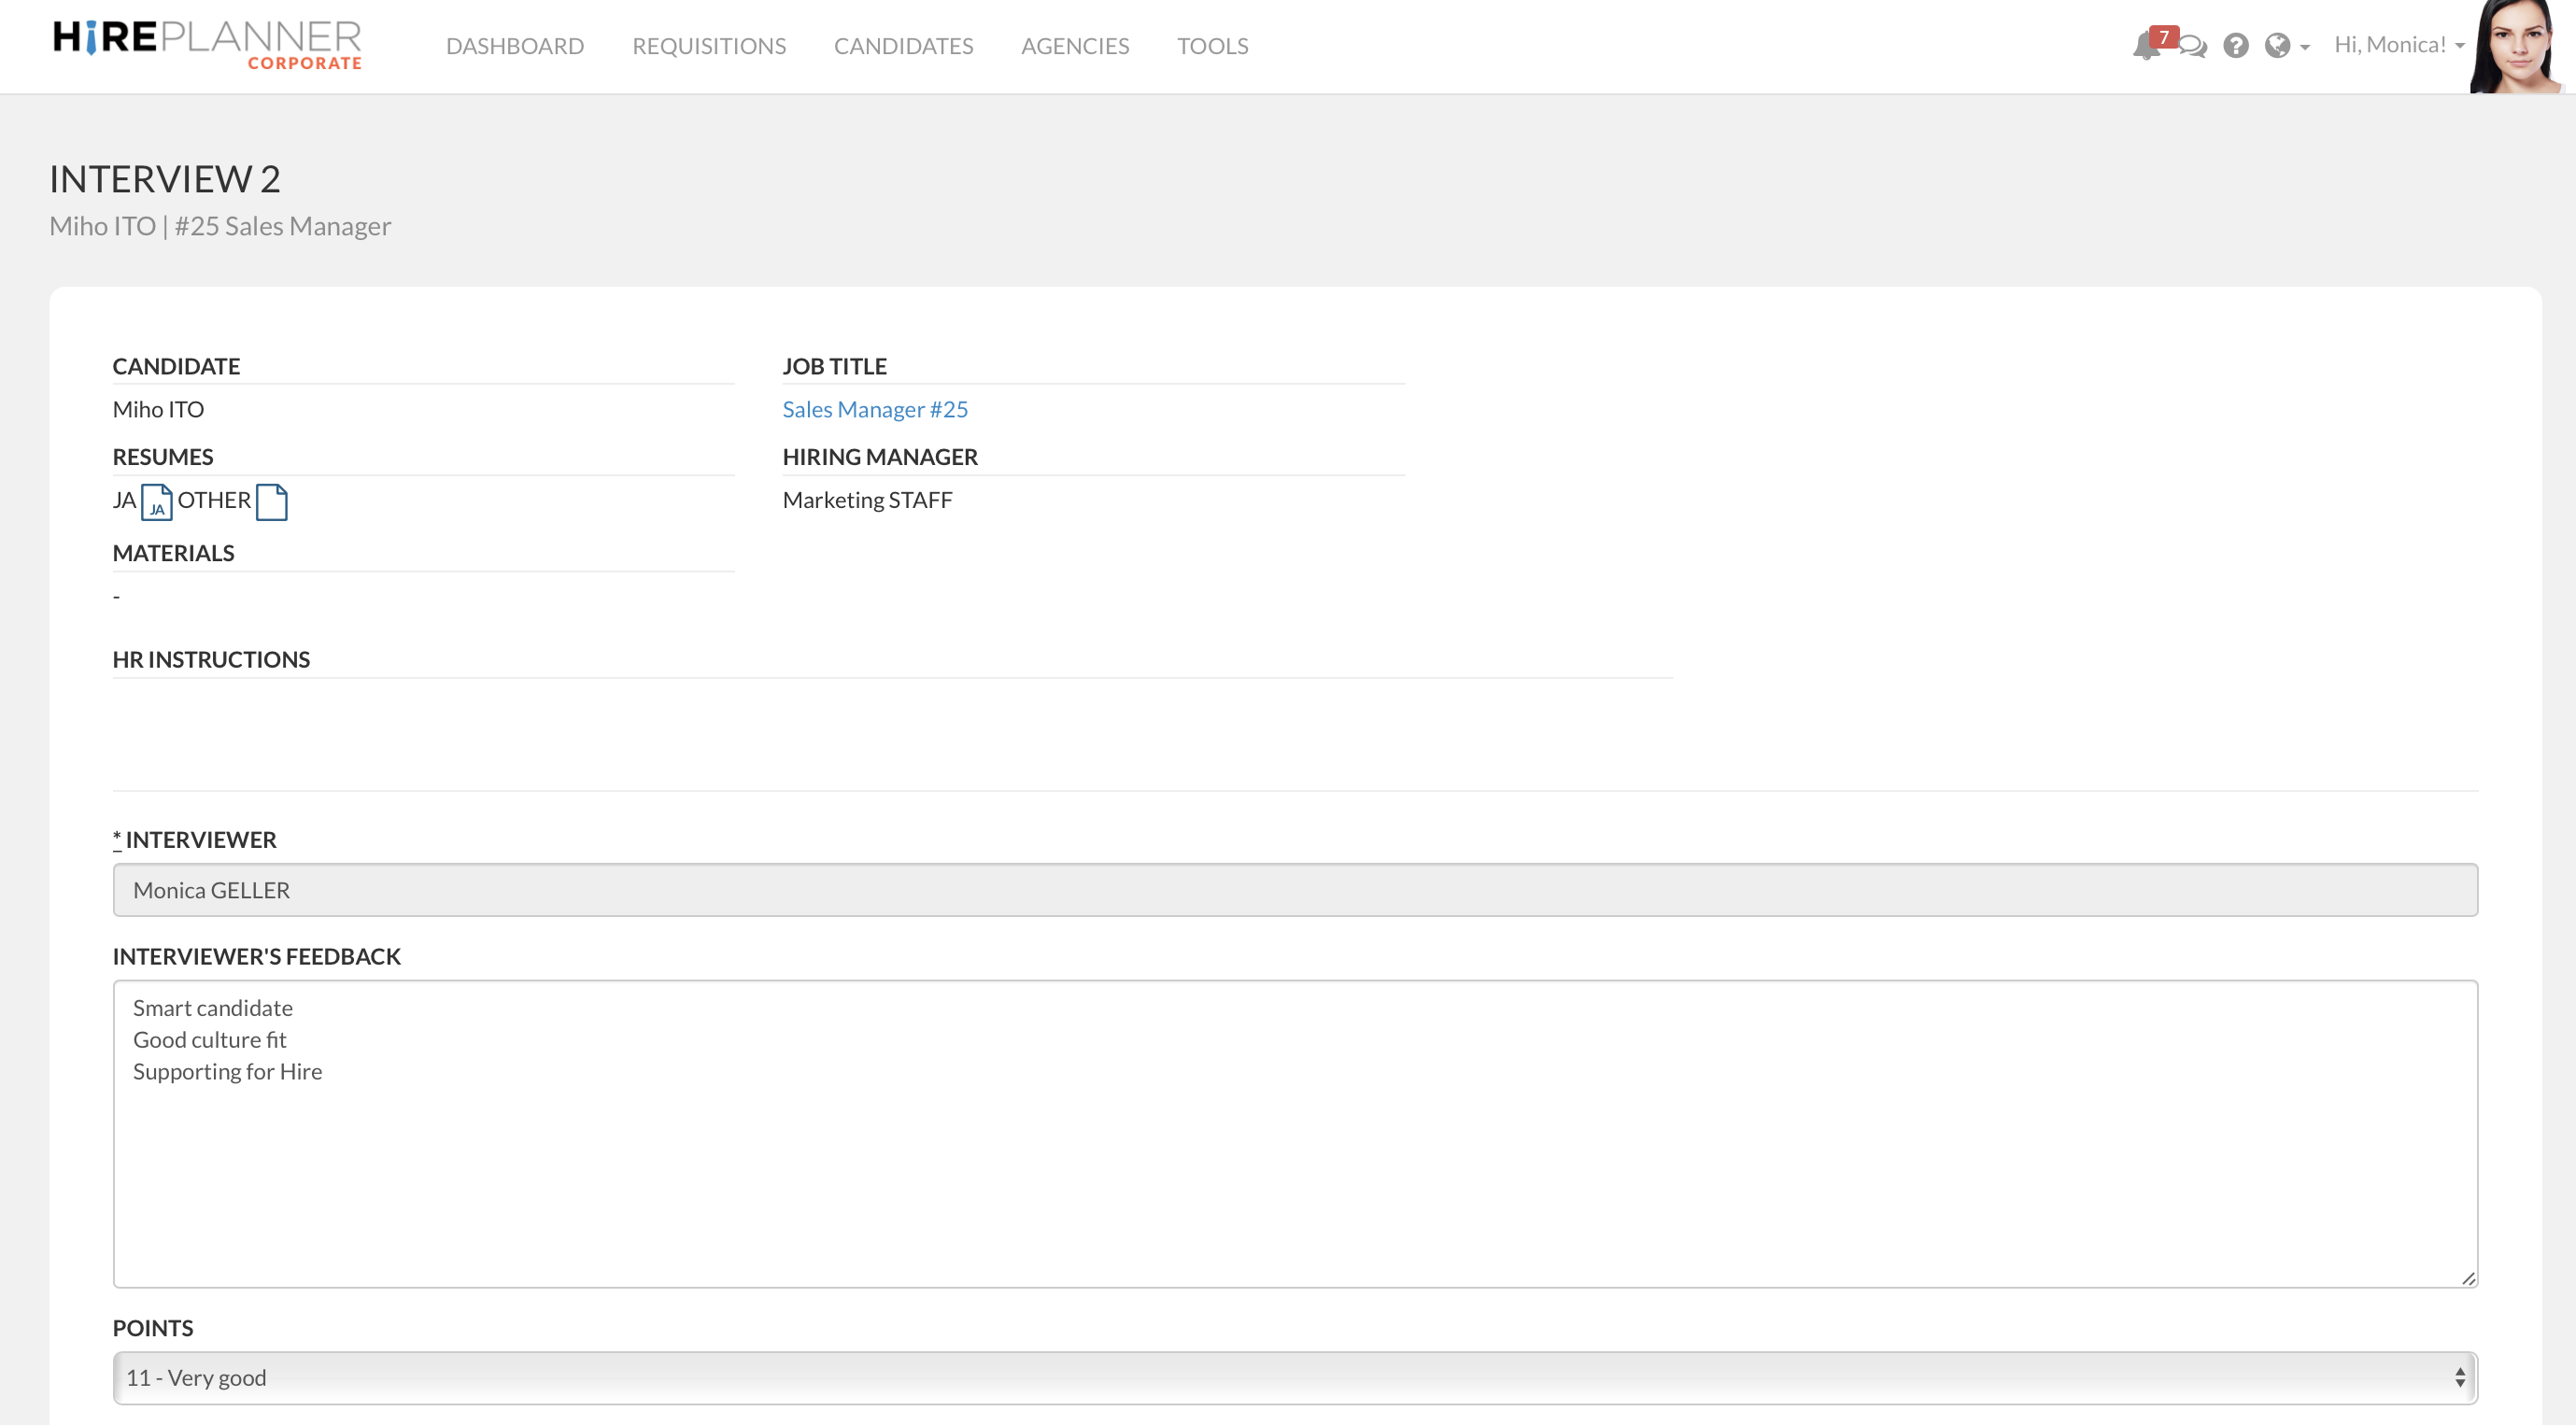
Task: Click the HirePlanner Corporate logo
Action: pyautogui.click(x=207, y=45)
